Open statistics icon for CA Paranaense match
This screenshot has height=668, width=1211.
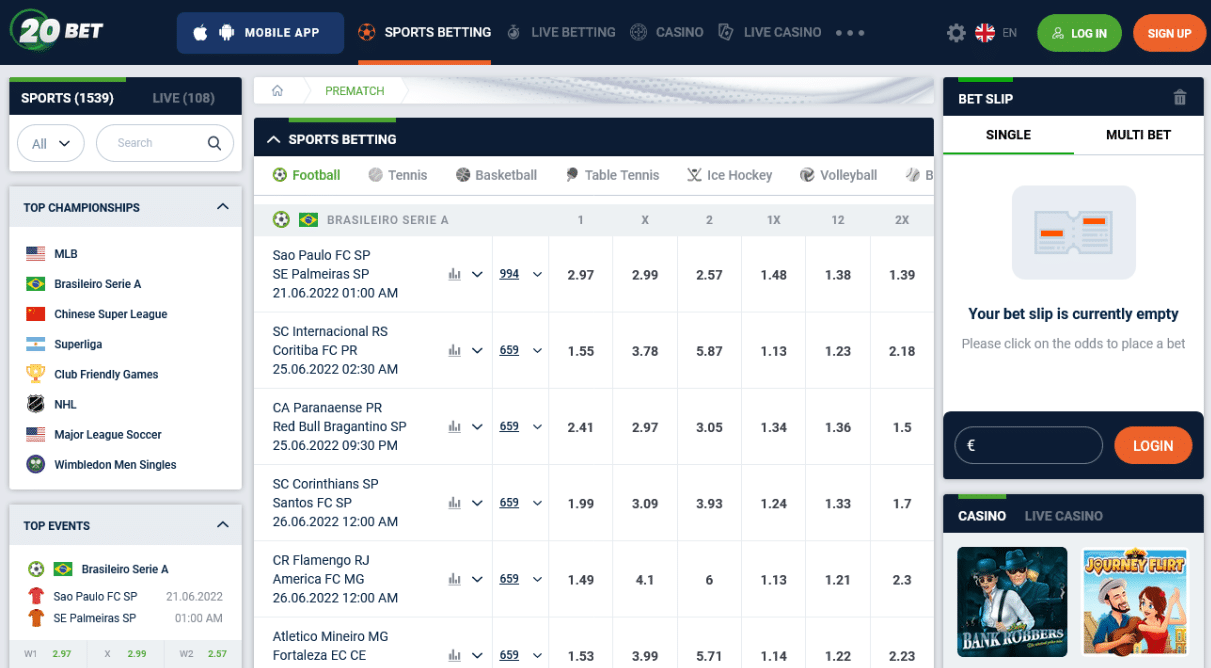455,427
